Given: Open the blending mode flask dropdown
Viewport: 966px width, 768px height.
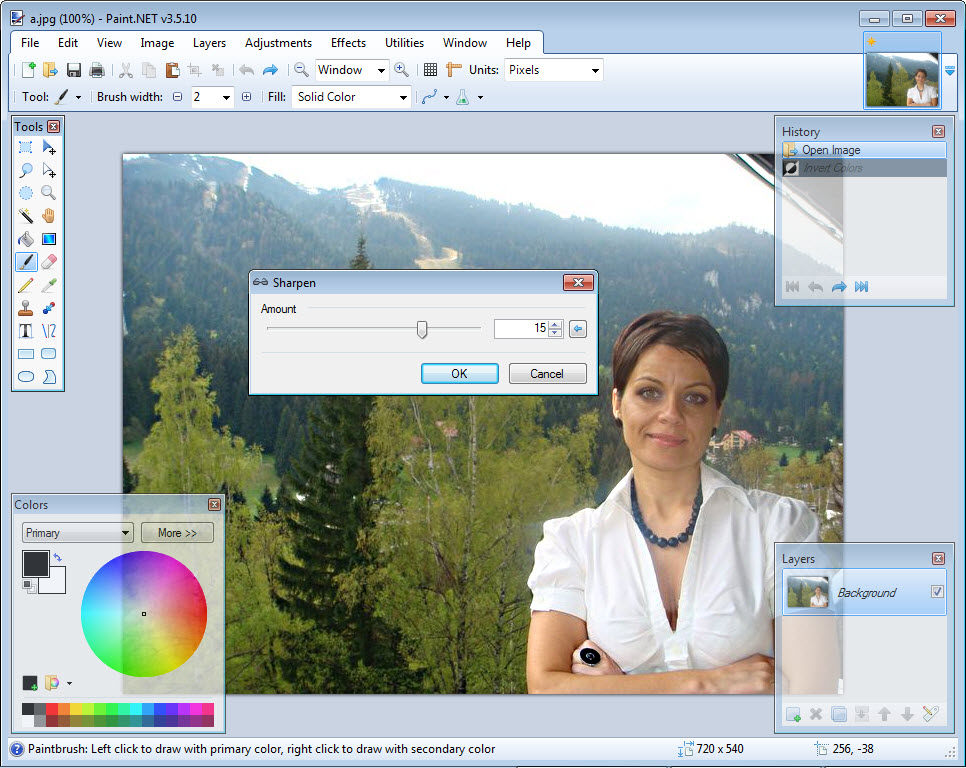Looking at the screenshot, I should (481, 97).
